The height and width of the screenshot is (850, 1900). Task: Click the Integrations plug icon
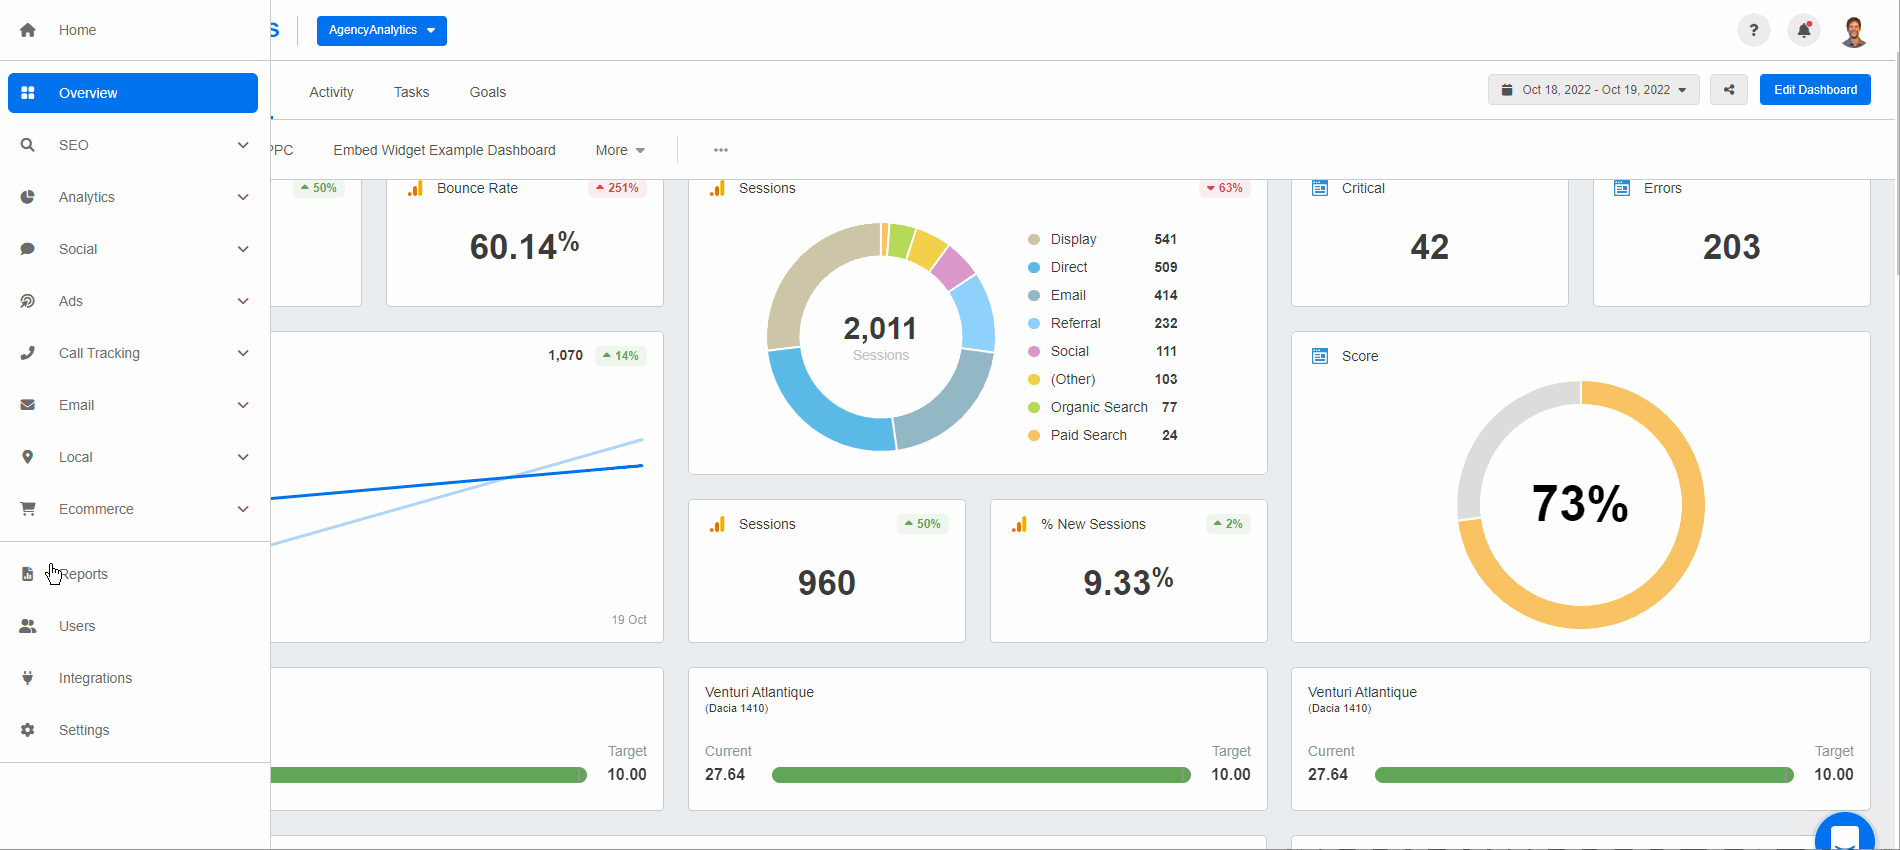(x=28, y=678)
